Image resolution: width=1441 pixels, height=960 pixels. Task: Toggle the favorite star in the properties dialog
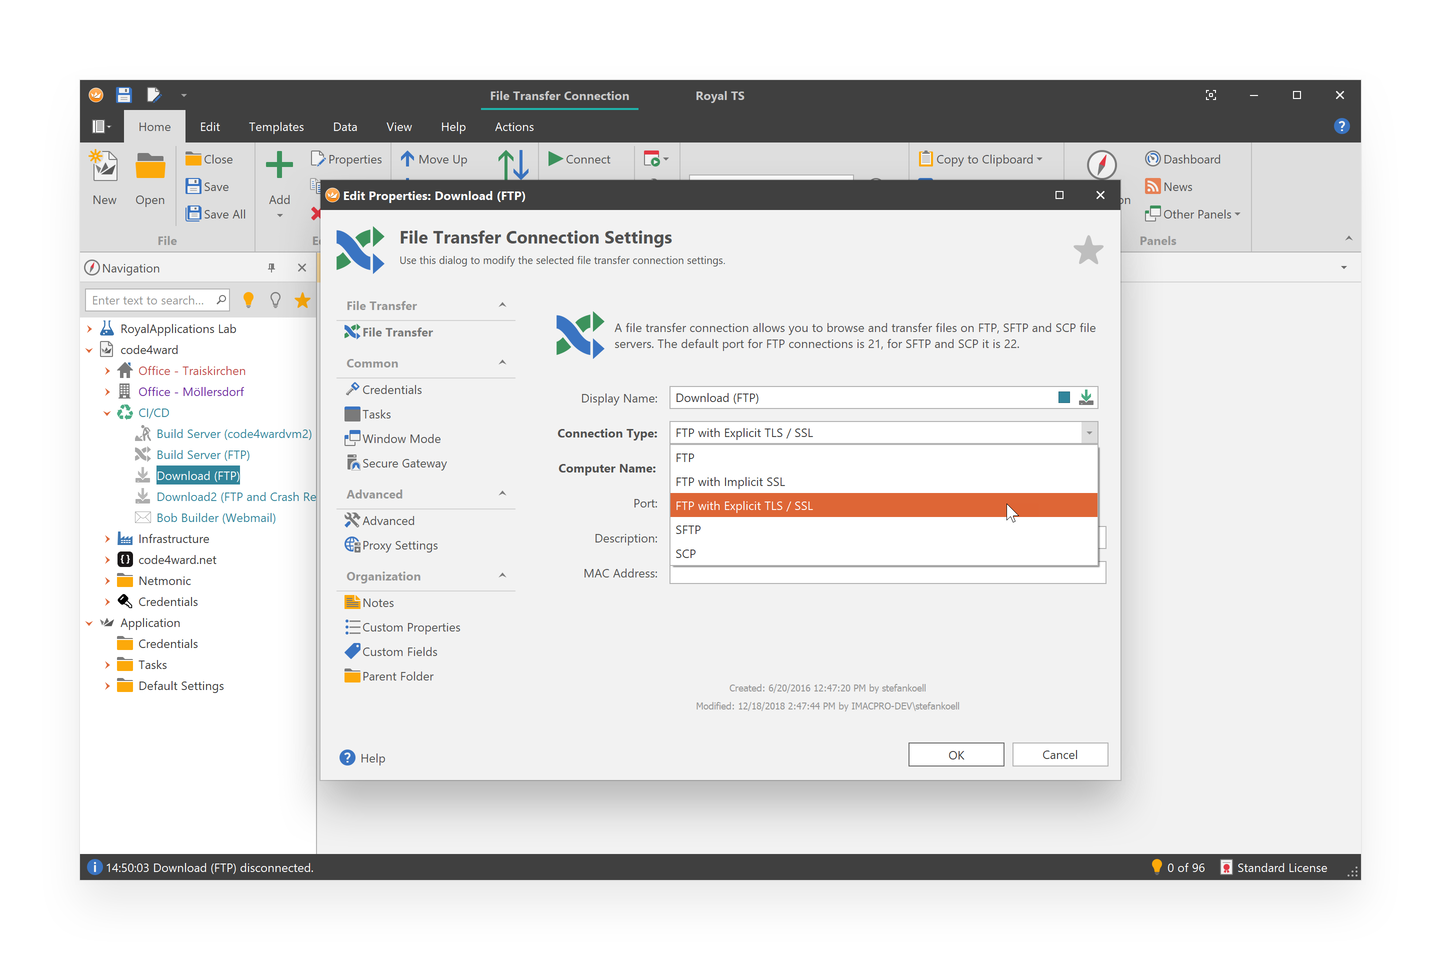(x=1088, y=250)
